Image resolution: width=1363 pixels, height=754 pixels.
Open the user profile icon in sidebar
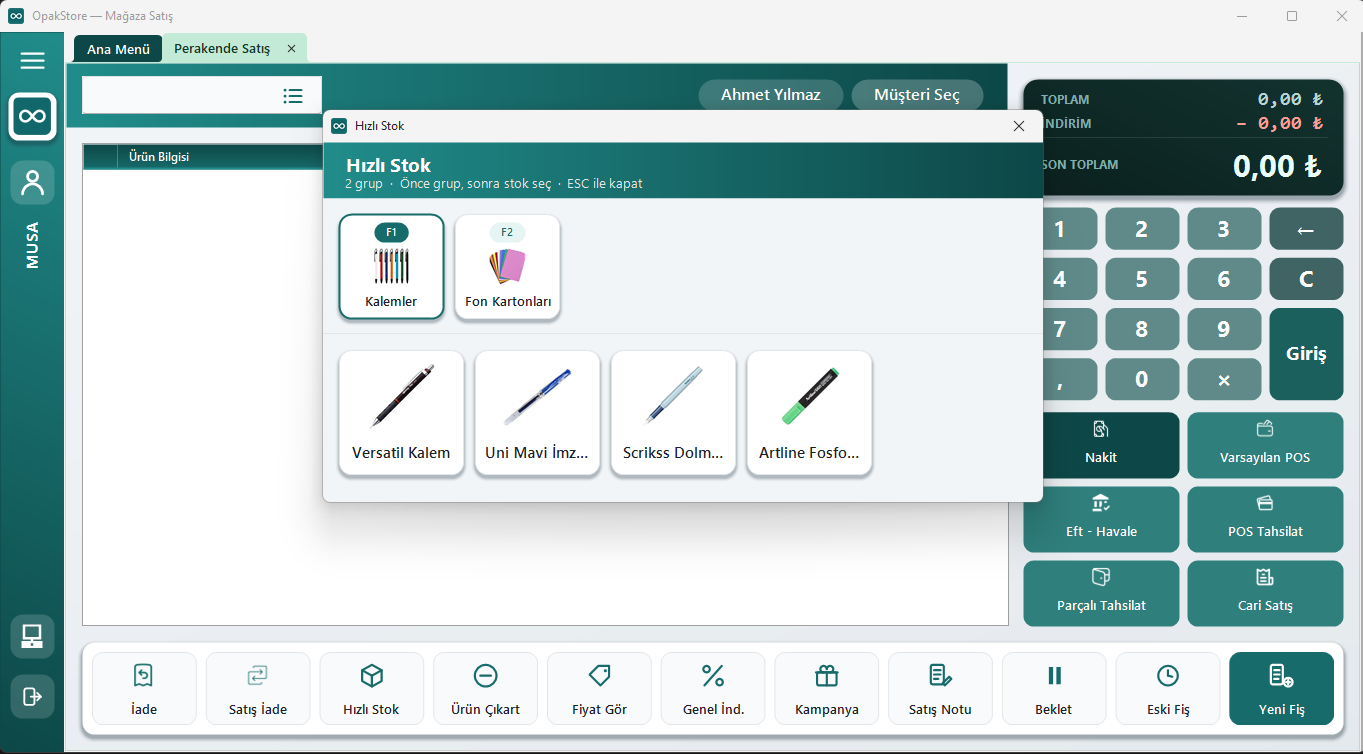[32, 183]
